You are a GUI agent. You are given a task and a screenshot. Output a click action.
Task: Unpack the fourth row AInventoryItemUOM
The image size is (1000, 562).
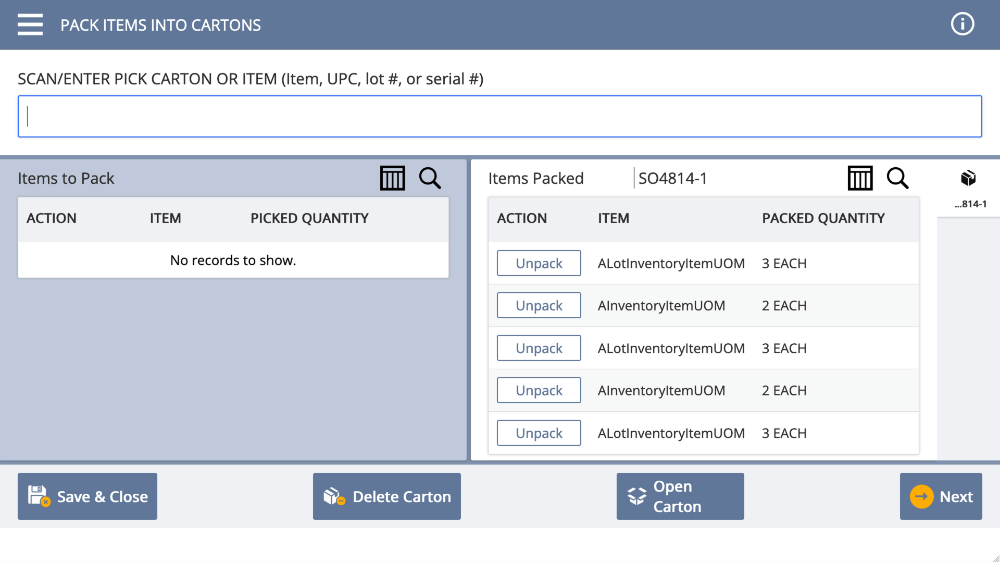(x=539, y=390)
